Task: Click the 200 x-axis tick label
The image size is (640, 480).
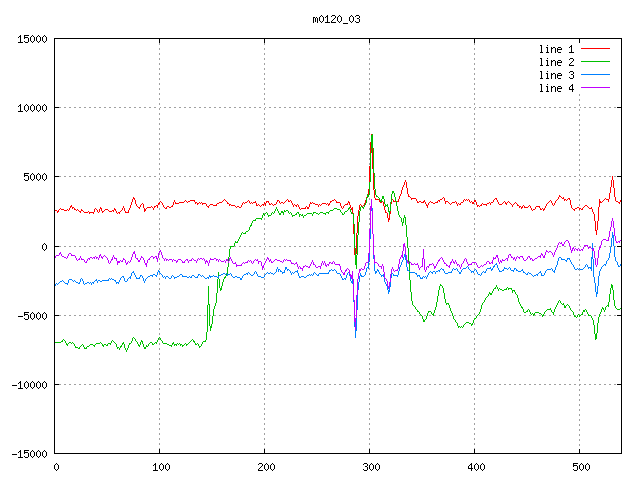Action: (265, 467)
